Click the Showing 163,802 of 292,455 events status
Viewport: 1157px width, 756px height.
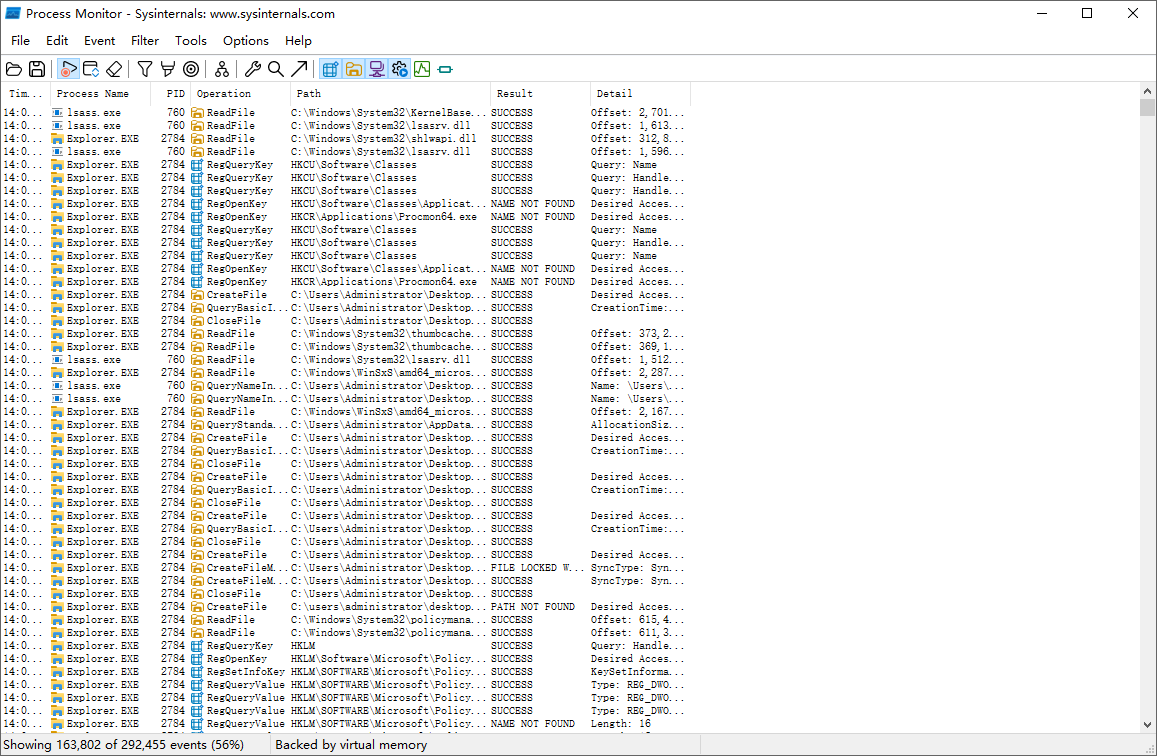point(124,745)
